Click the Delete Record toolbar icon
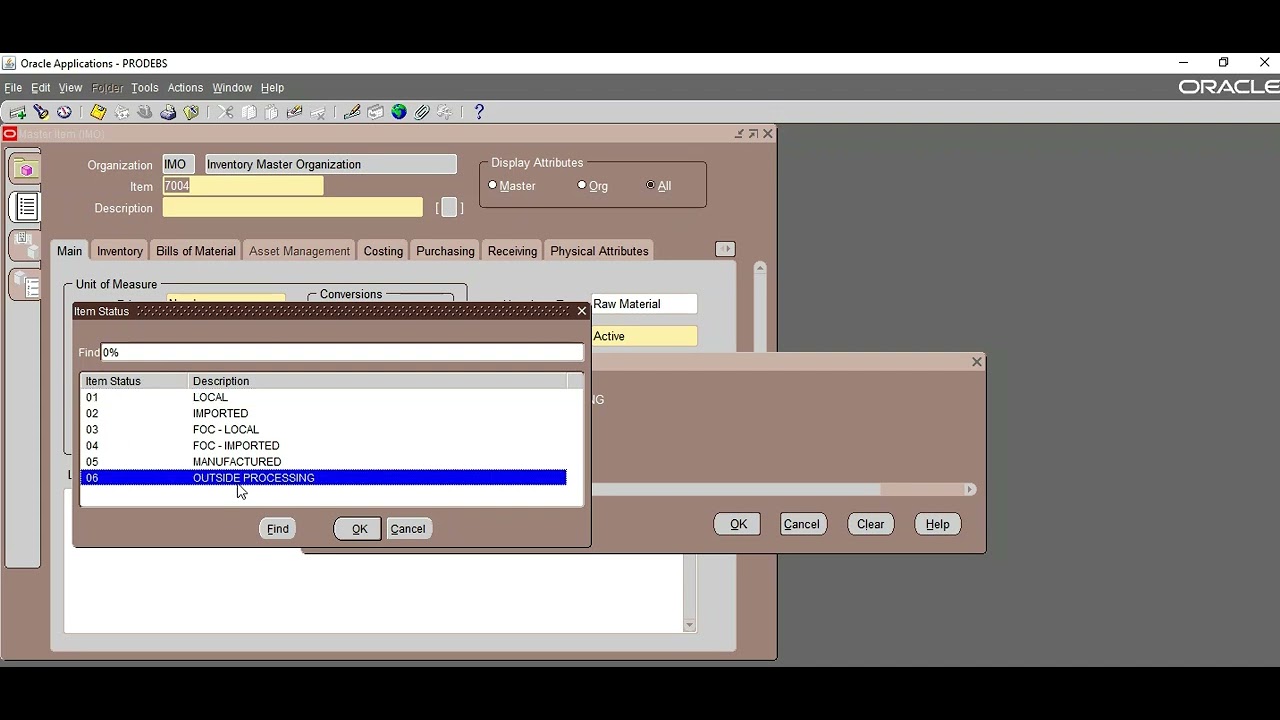Viewport: 1280px width, 720px height. pyautogui.click(x=318, y=112)
